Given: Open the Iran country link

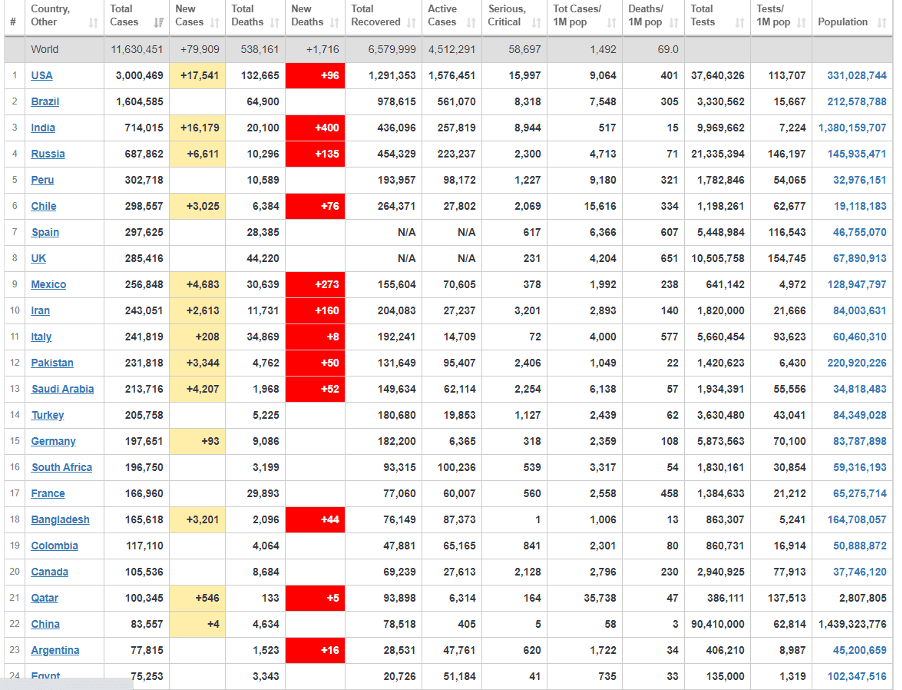Looking at the screenshot, I should click(x=40, y=311).
